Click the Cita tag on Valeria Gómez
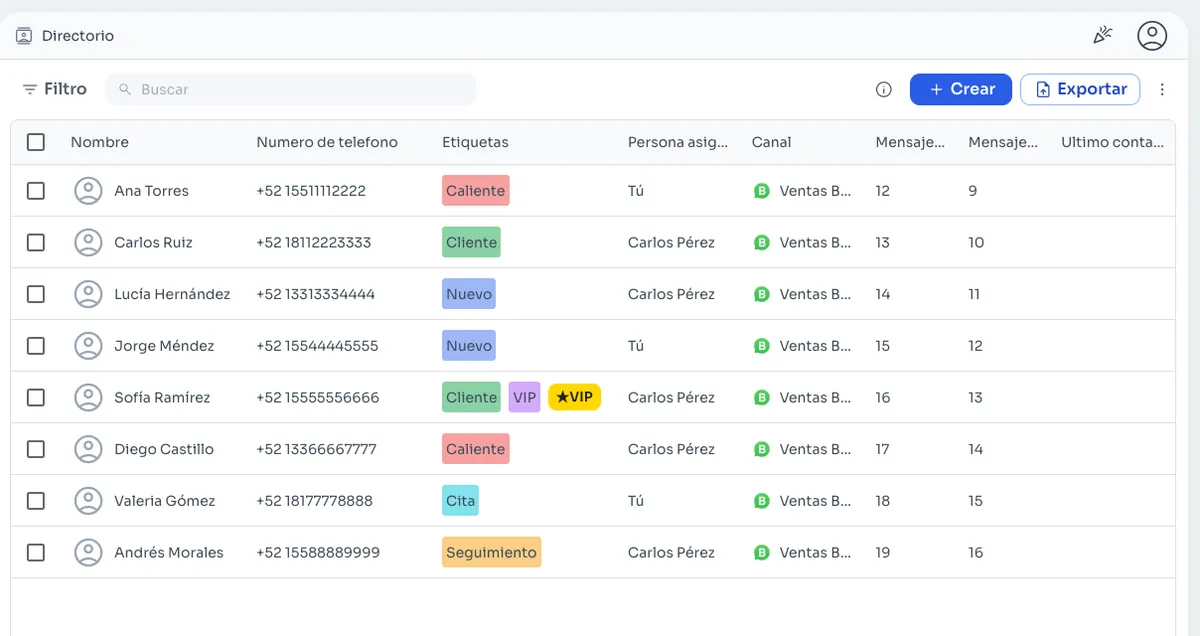 pos(460,501)
